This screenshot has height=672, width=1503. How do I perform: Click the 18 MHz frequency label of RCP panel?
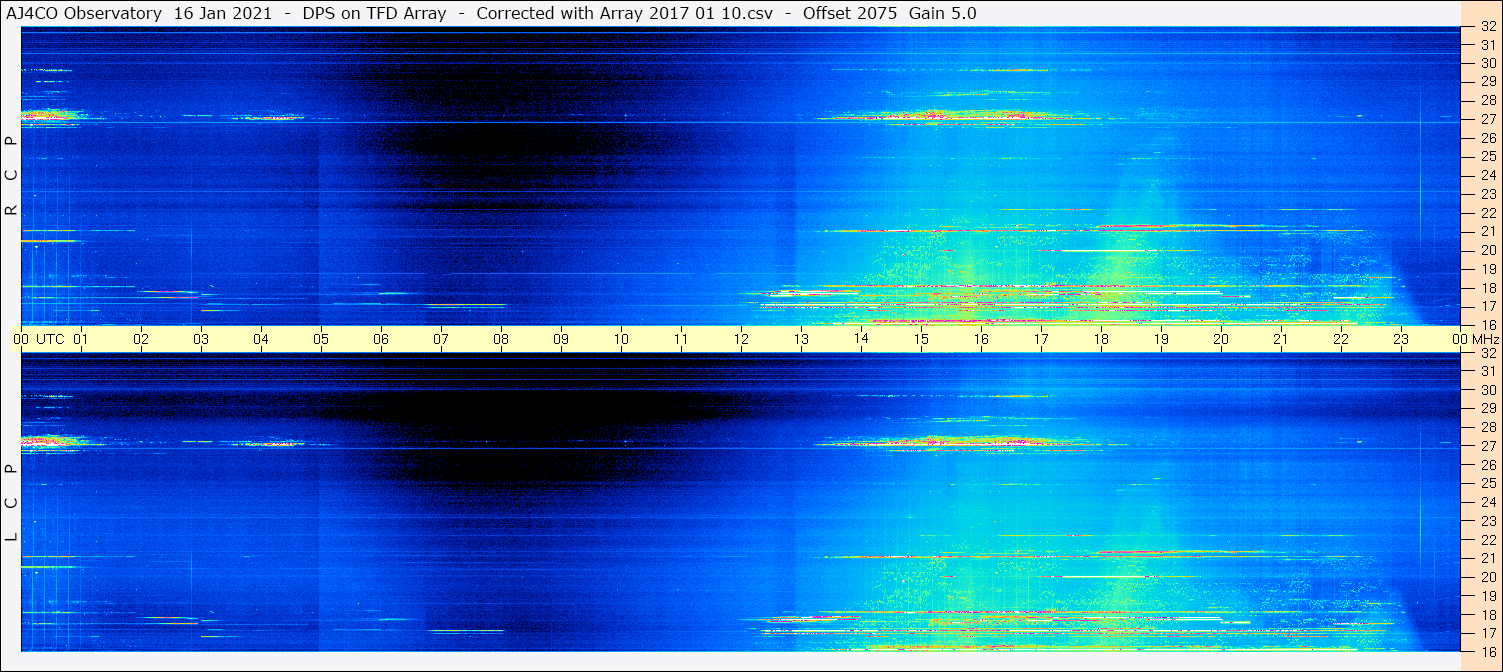(1487, 287)
